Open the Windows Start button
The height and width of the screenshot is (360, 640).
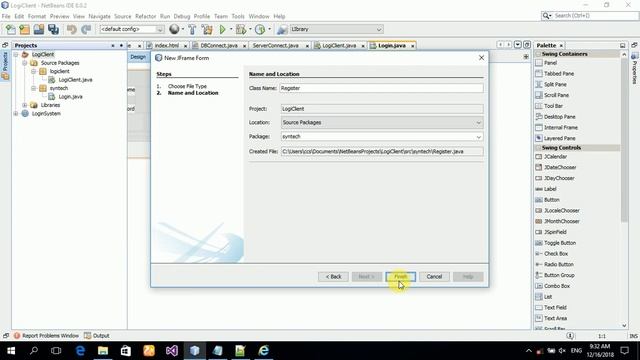[11, 351]
